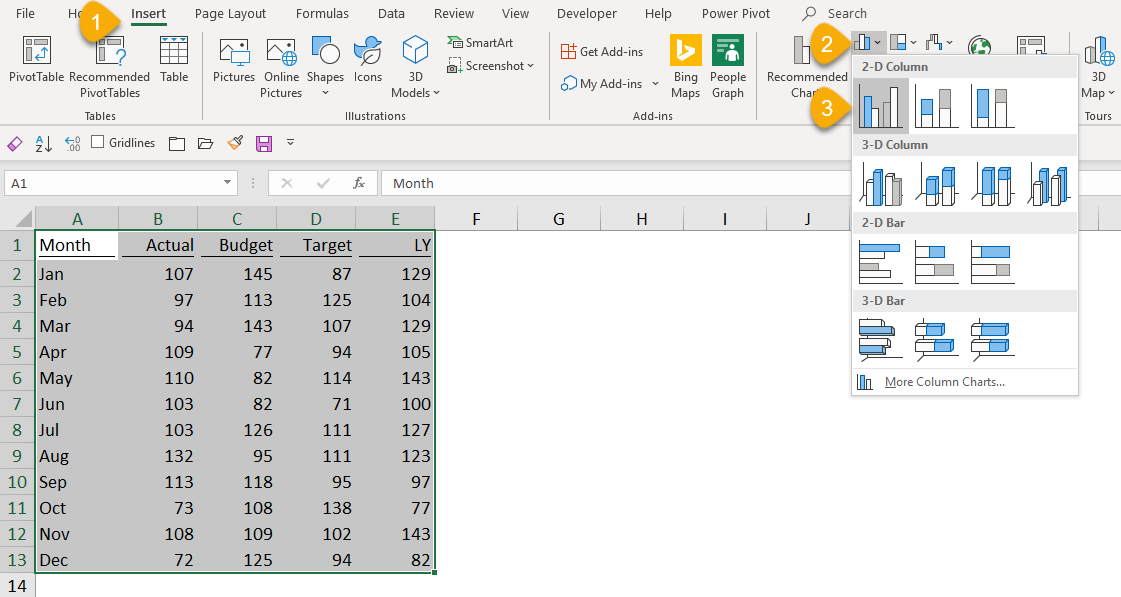1121x597 pixels.
Task: Select the 2-D Clustered Column chart
Action: [881, 106]
